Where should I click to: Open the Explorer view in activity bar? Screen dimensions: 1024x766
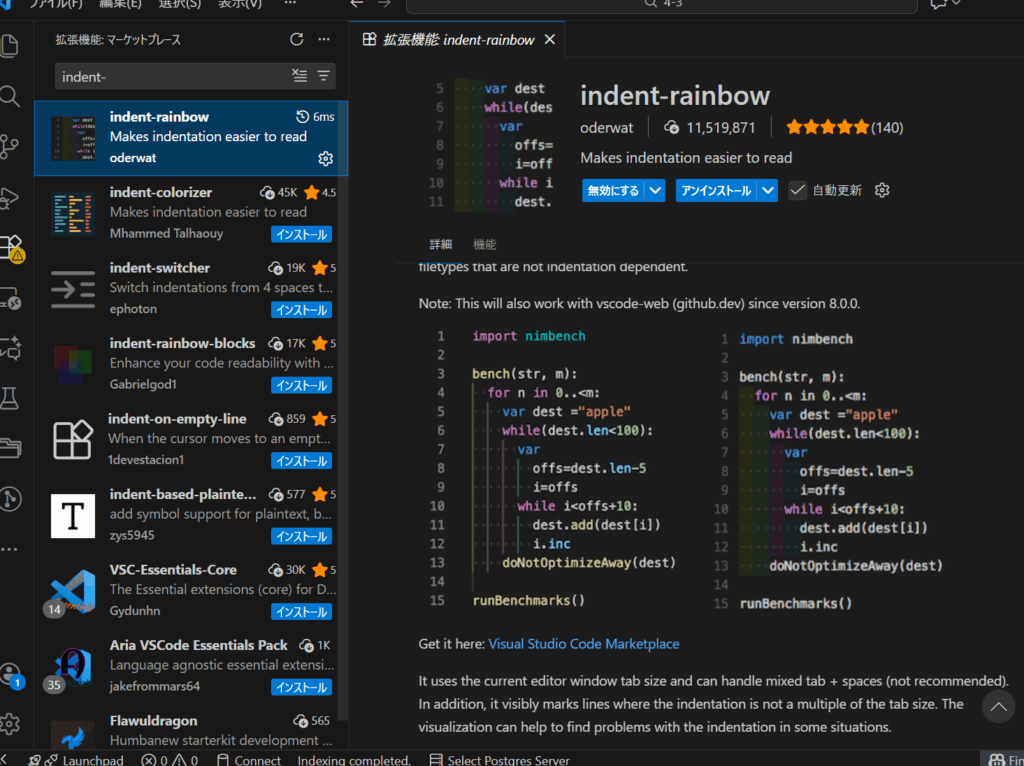click(x=10, y=46)
